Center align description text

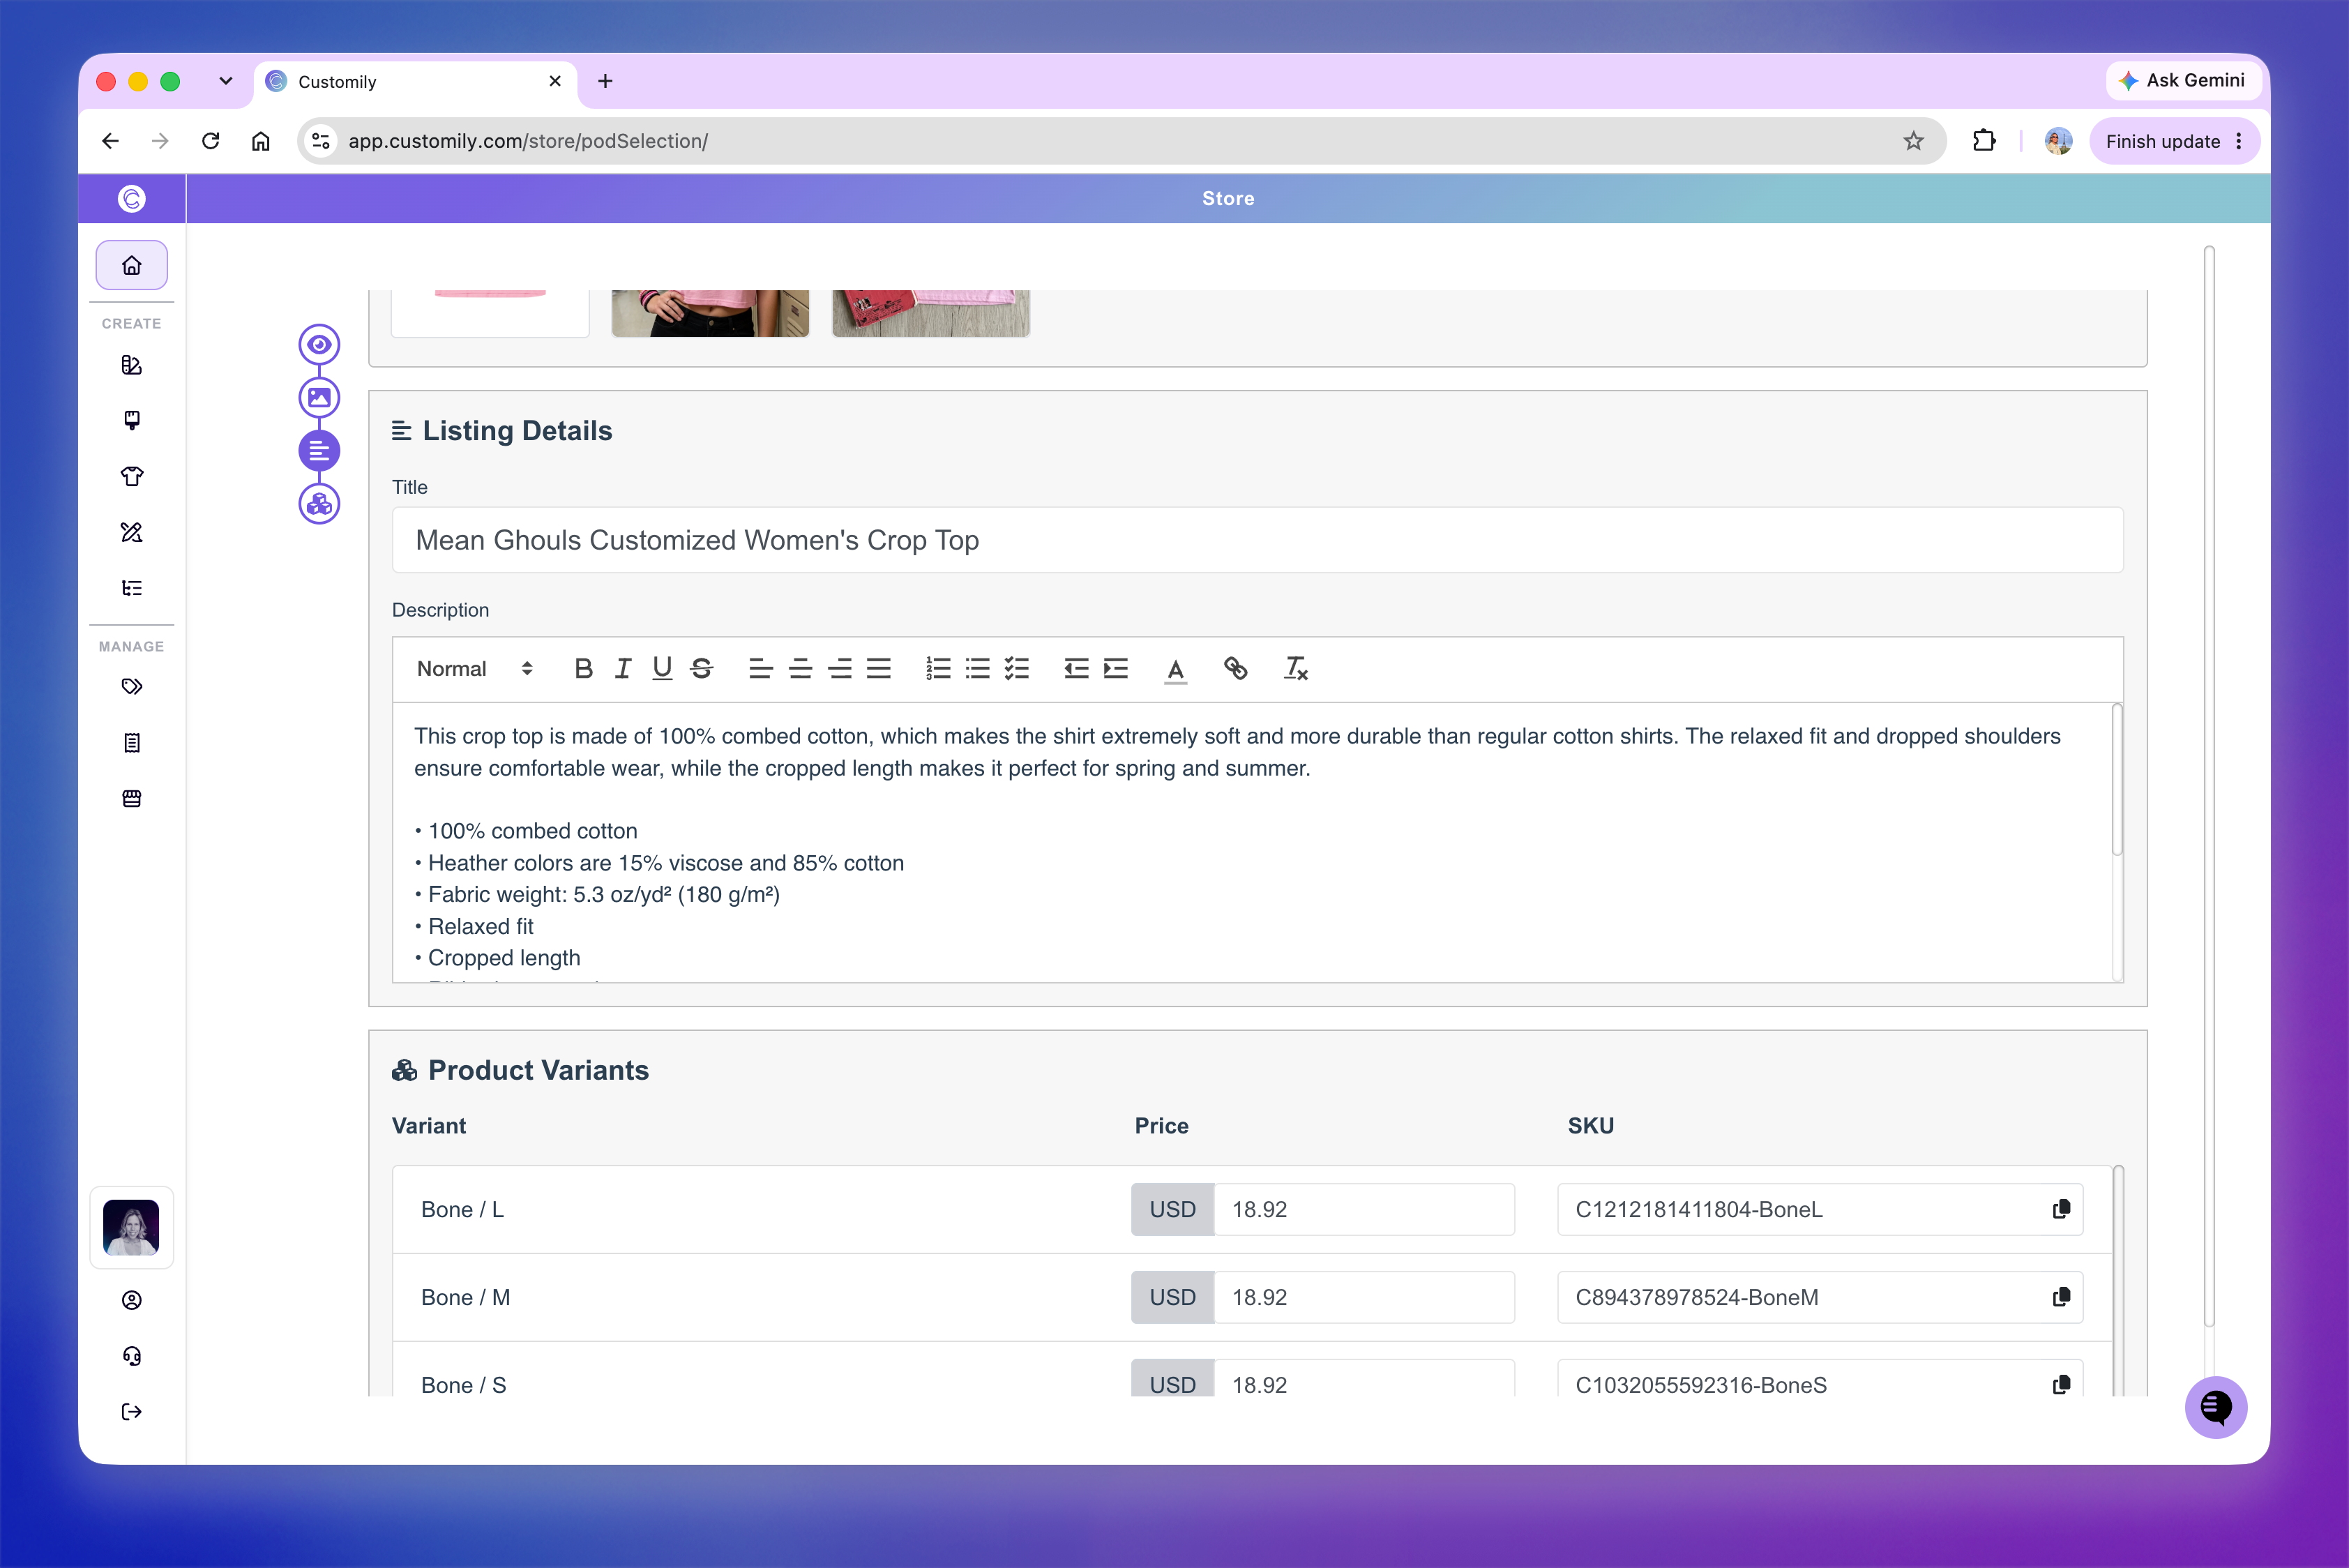tap(800, 669)
